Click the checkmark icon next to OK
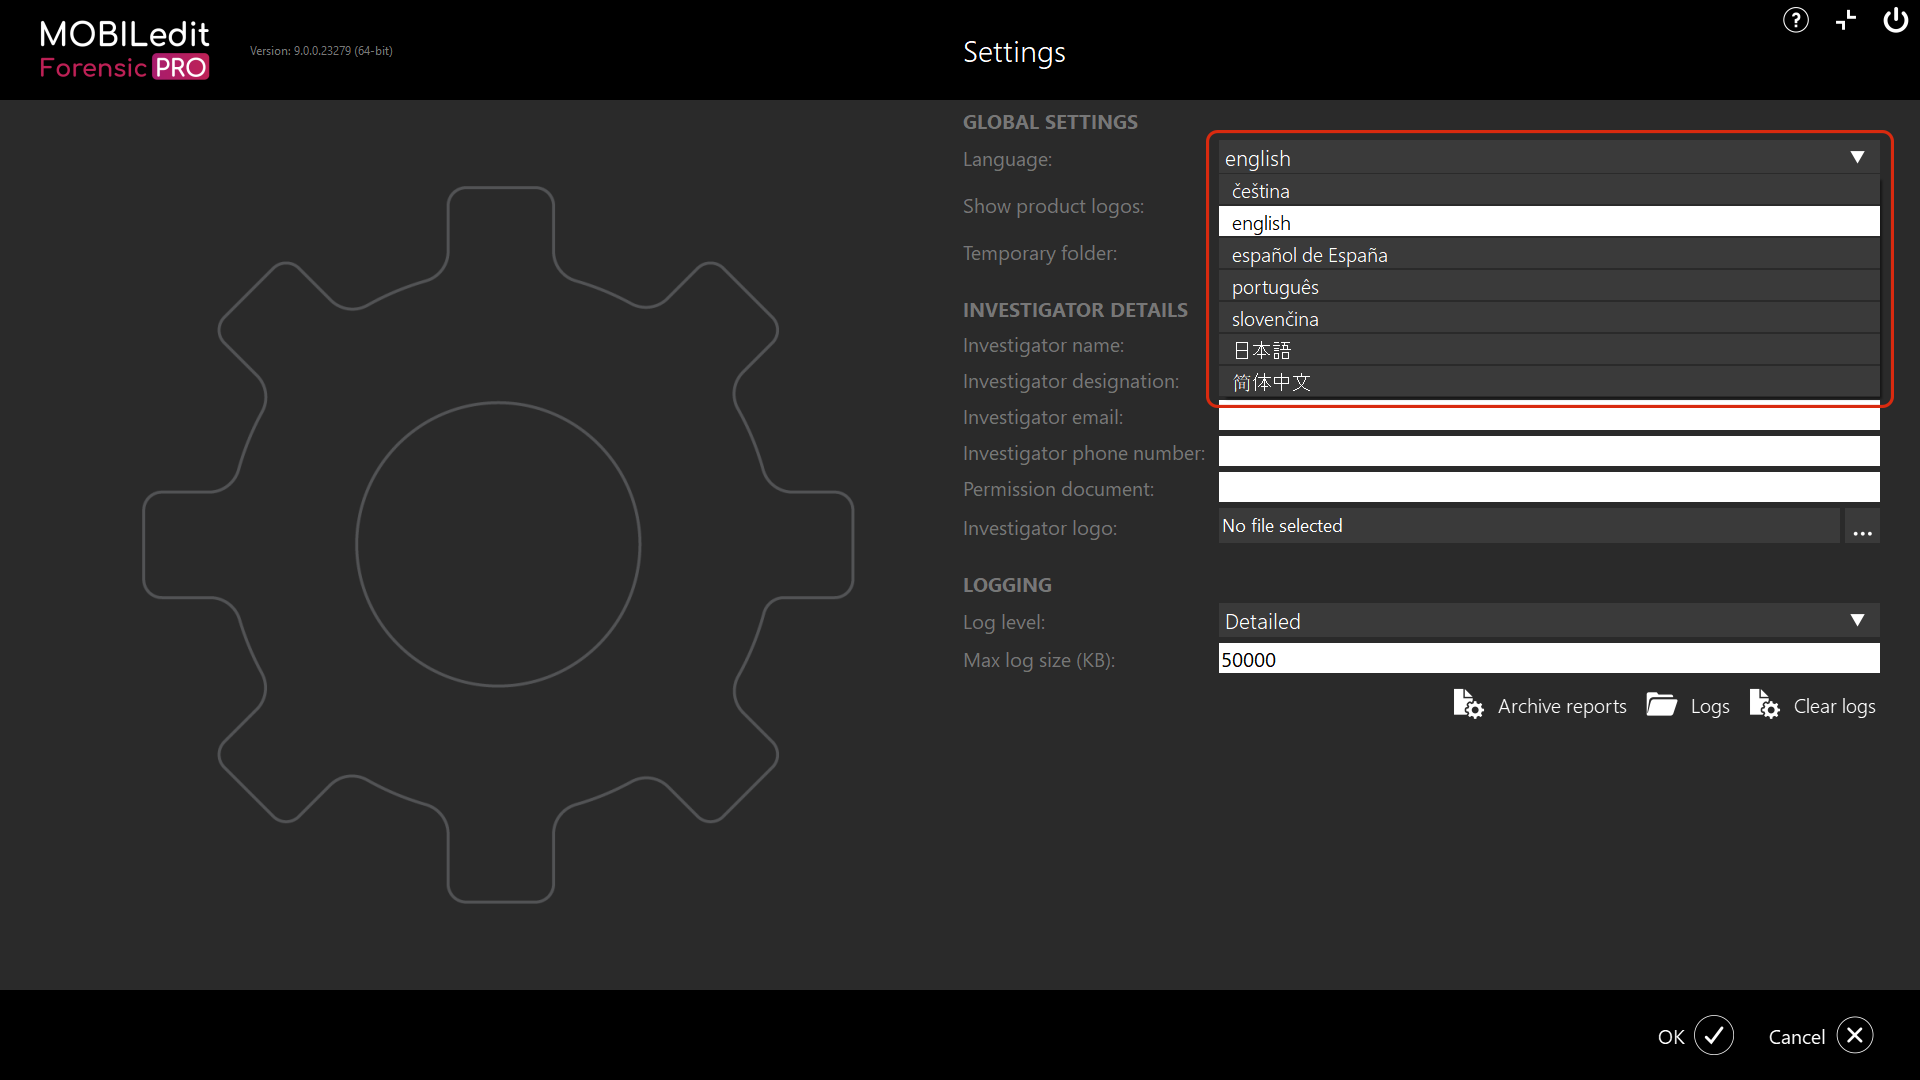 coord(1714,1036)
